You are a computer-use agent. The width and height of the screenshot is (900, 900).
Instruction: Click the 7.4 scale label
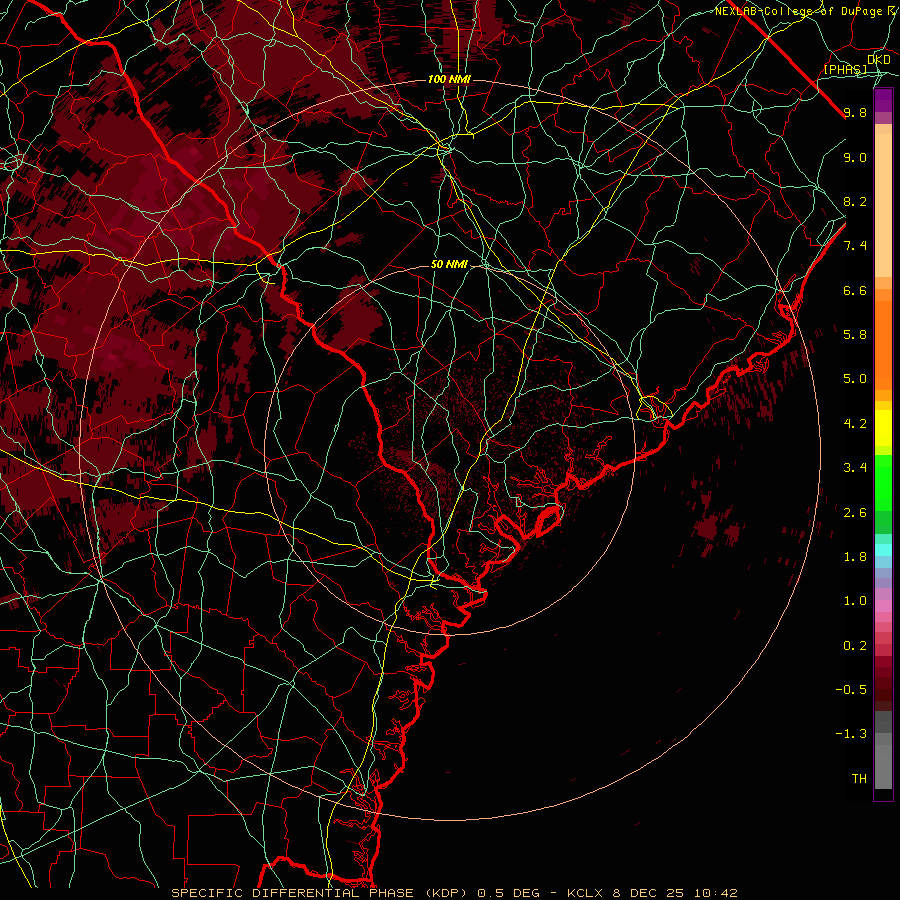pyautogui.click(x=855, y=246)
